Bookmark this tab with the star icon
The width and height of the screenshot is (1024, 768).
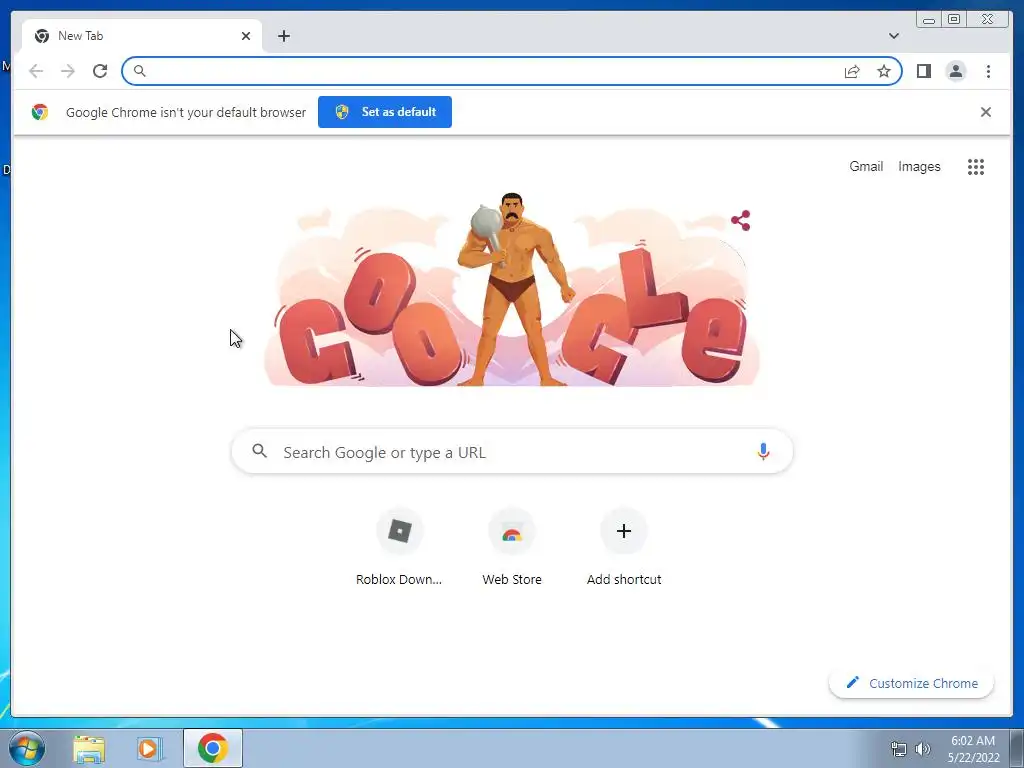(x=884, y=71)
